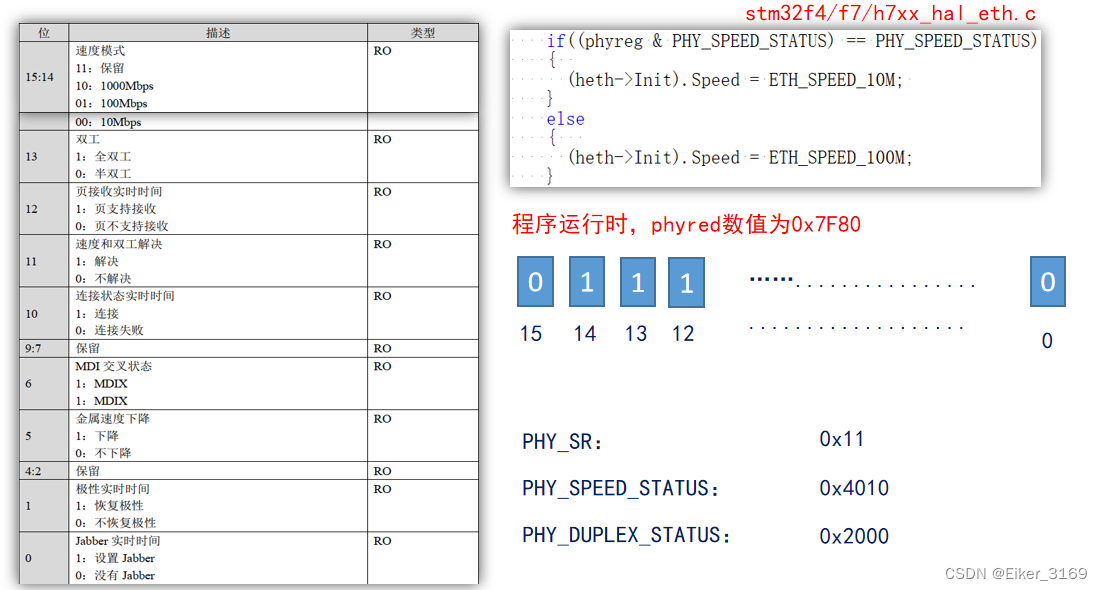The image size is (1102, 590).
Task: Click the bit number '12' label
Action: pos(683,333)
